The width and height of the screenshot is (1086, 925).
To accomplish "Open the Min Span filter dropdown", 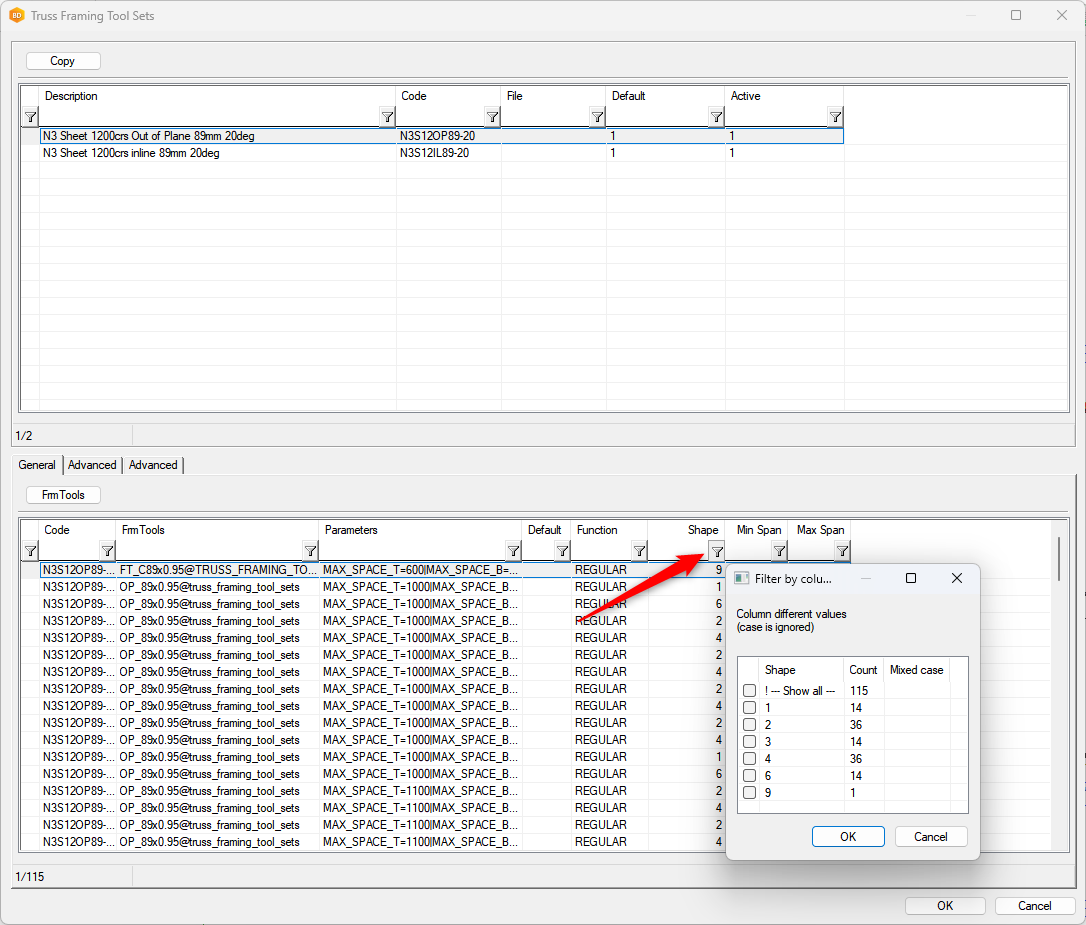I will point(779,551).
